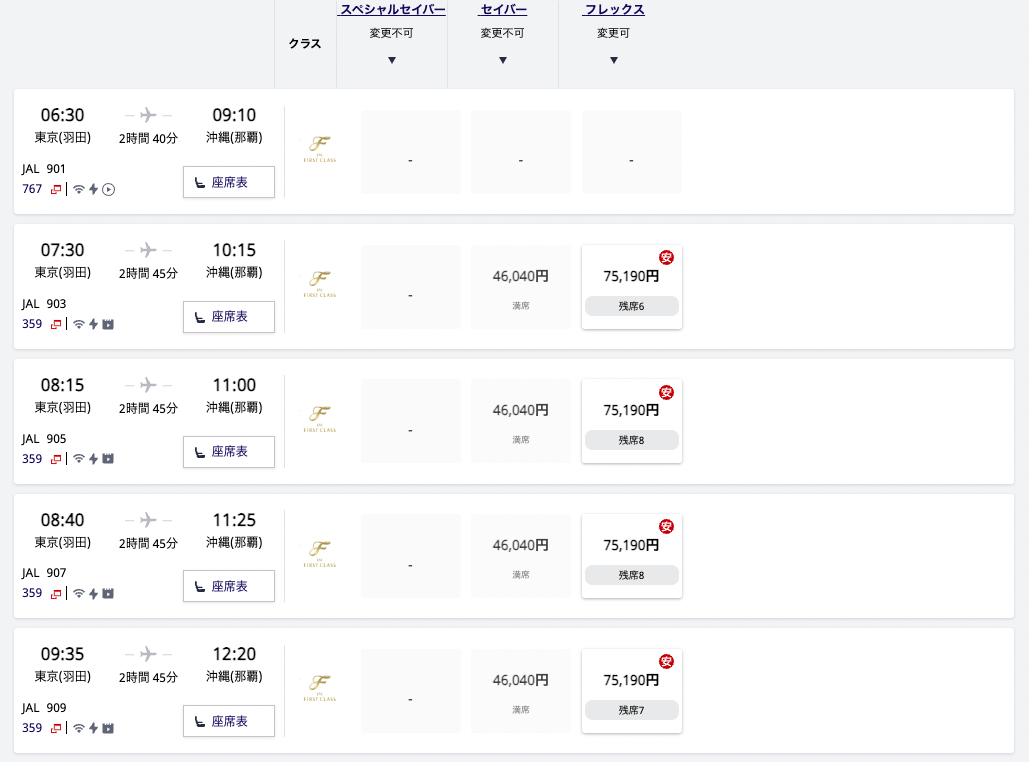Click the First Class logo on 08:40 flight

(x=320, y=553)
